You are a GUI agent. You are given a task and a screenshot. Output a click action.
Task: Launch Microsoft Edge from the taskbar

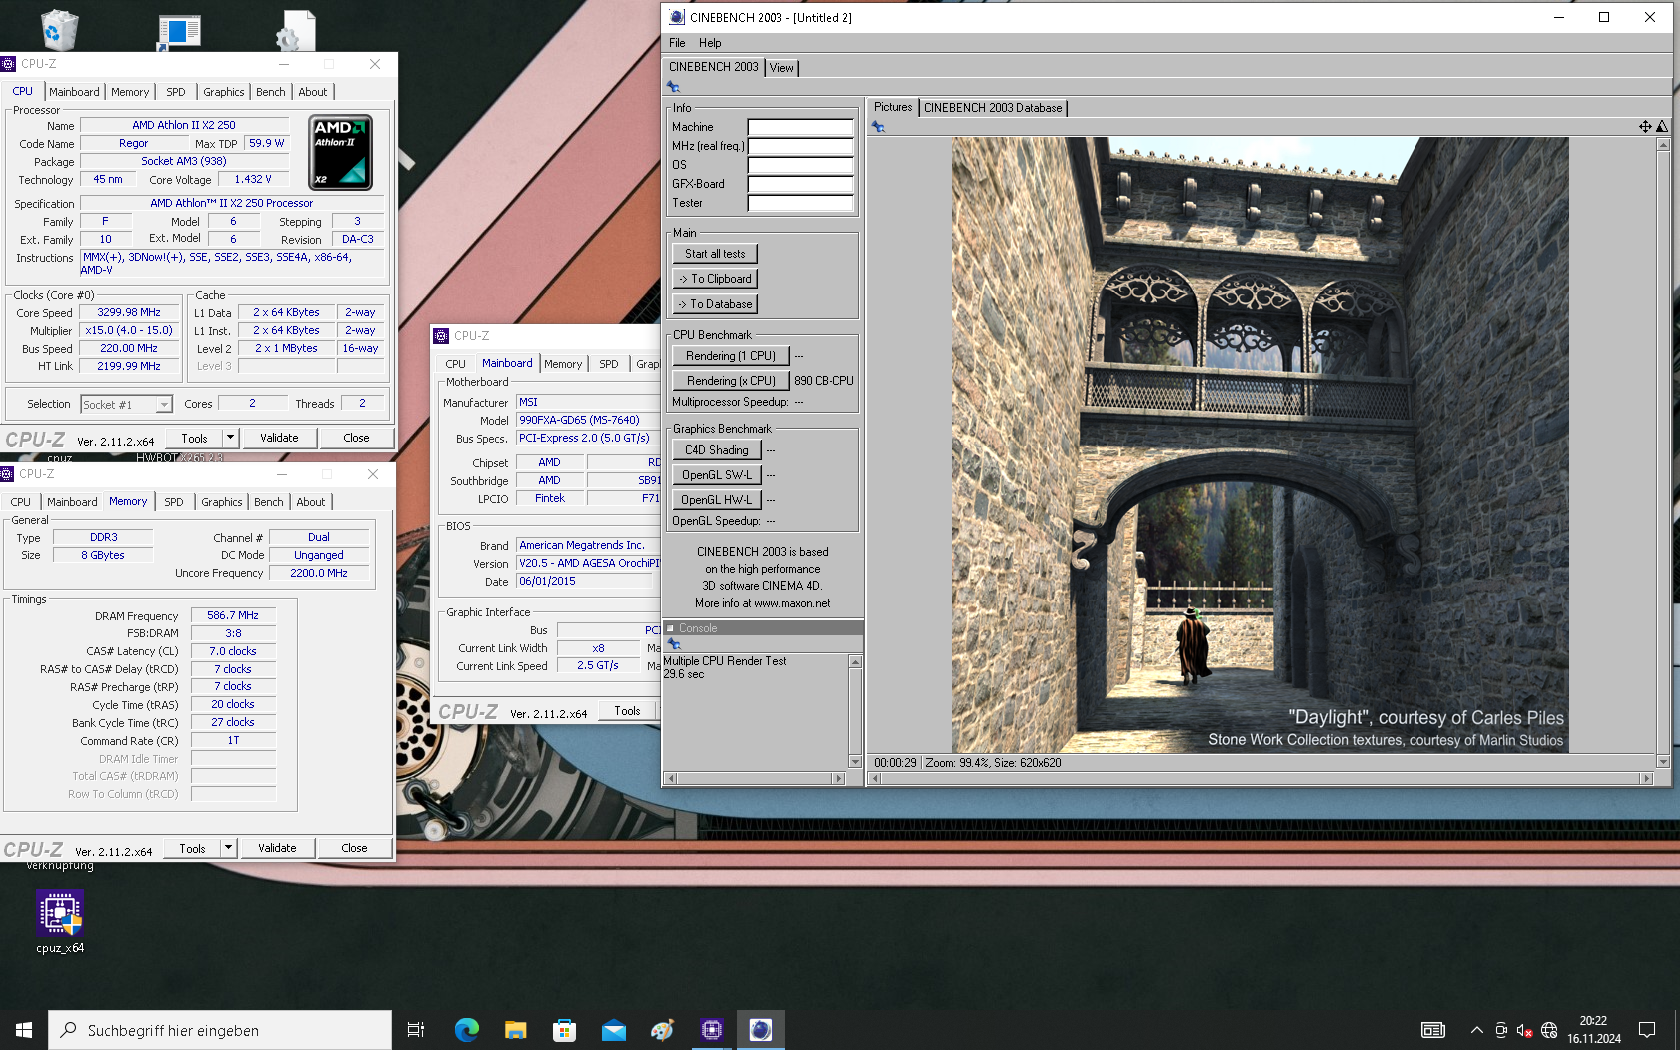466,1030
